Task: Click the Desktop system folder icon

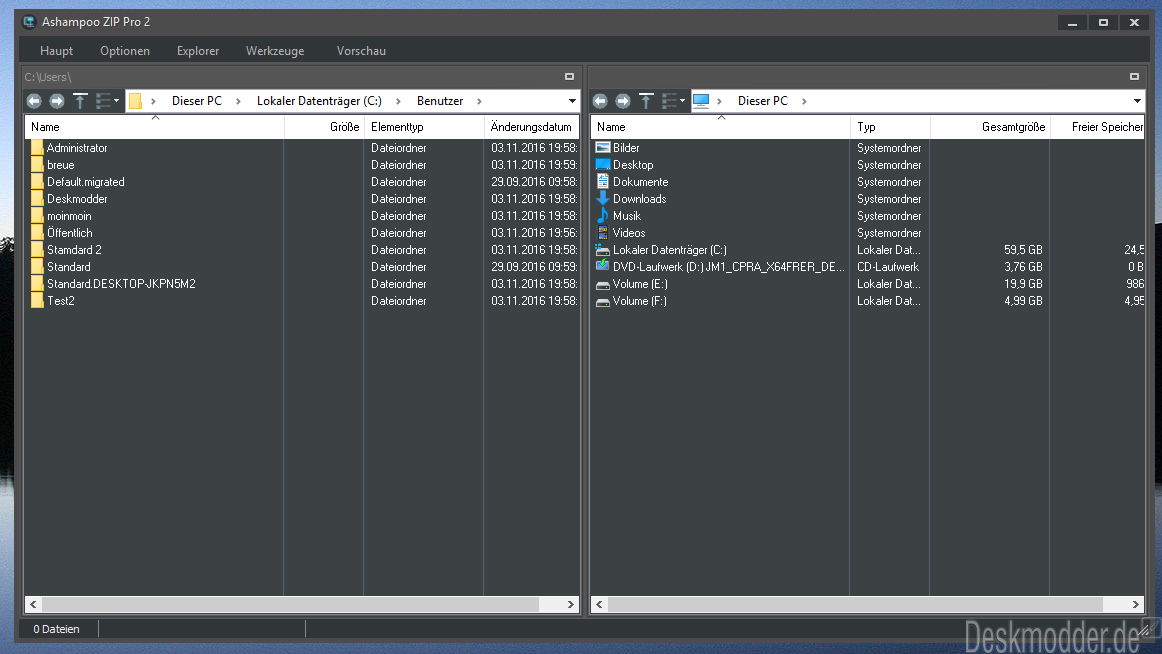Action: tap(602, 165)
